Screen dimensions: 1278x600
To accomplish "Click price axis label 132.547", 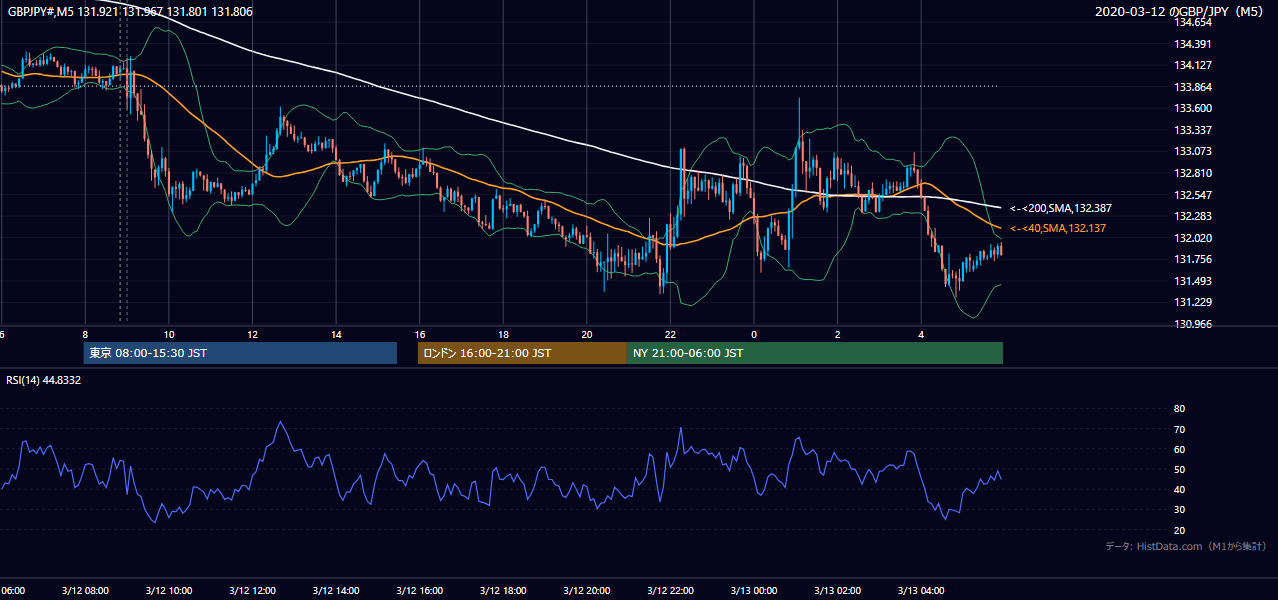I will [1193, 195].
